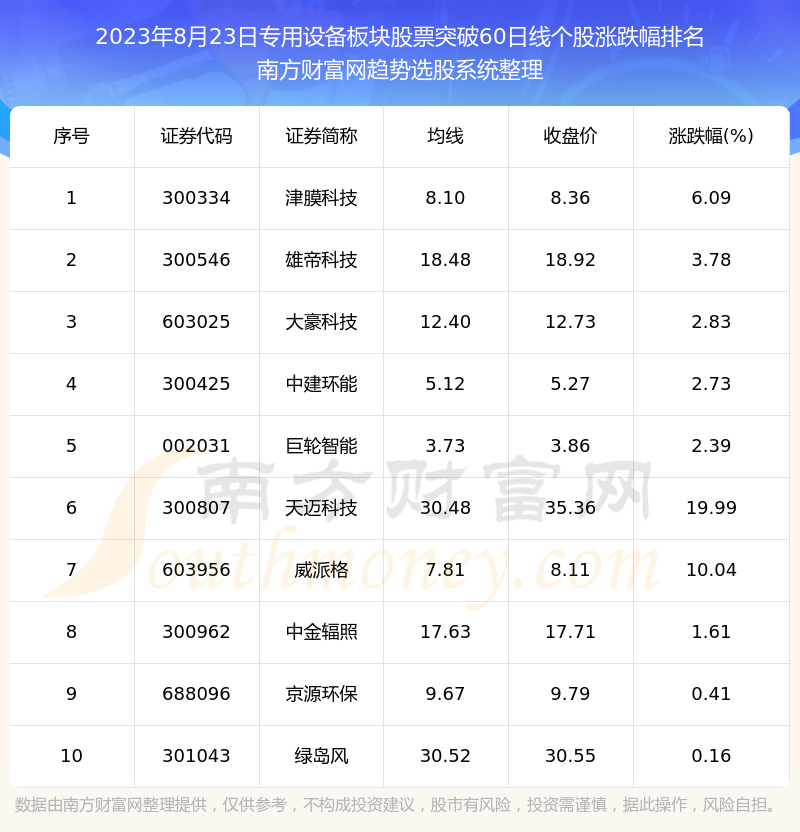
Task: Click the 证券代码 column header
Action: point(196,136)
